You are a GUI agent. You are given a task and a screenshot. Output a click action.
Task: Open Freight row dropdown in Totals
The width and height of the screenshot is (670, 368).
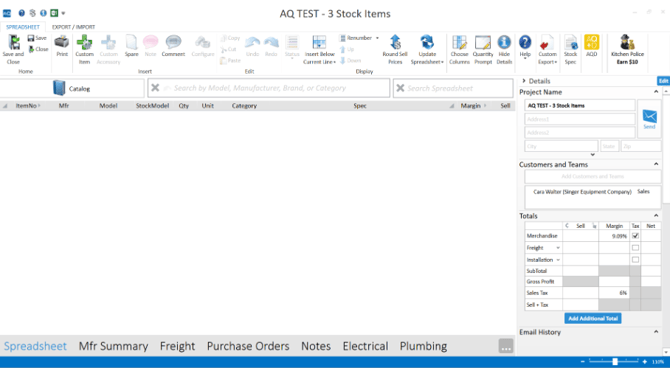pyautogui.click(x=558, y=248)
